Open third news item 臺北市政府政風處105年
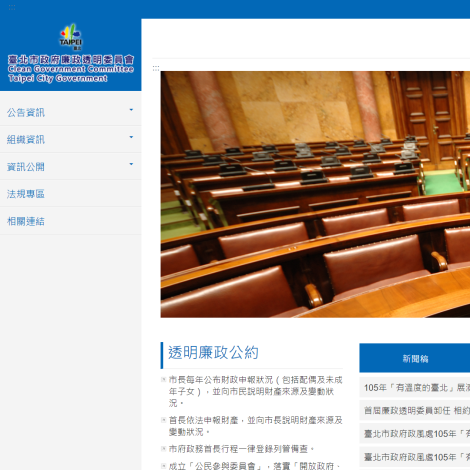Image resolution: width=470 pixels, height=470 pixels. 417,434
